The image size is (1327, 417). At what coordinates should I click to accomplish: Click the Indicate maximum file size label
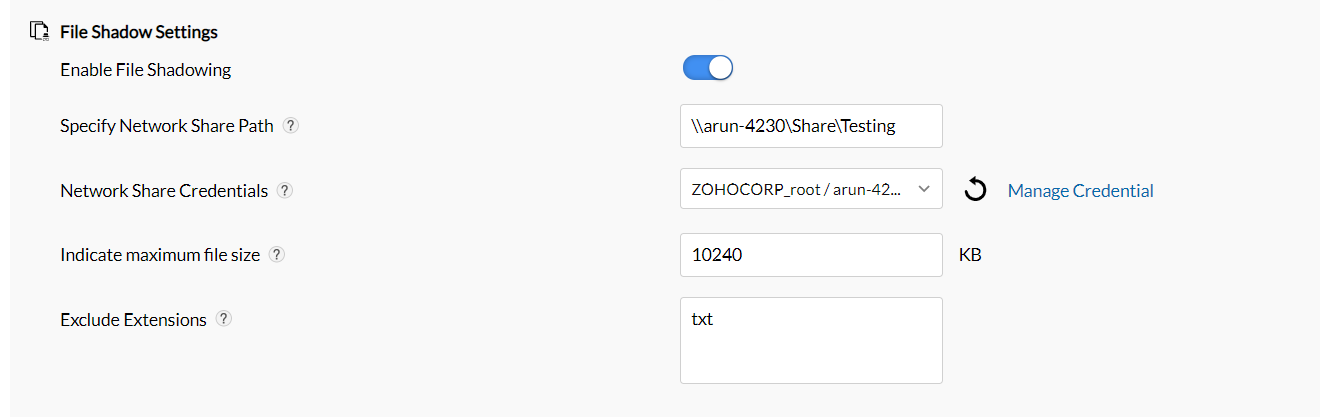point(160,255)
